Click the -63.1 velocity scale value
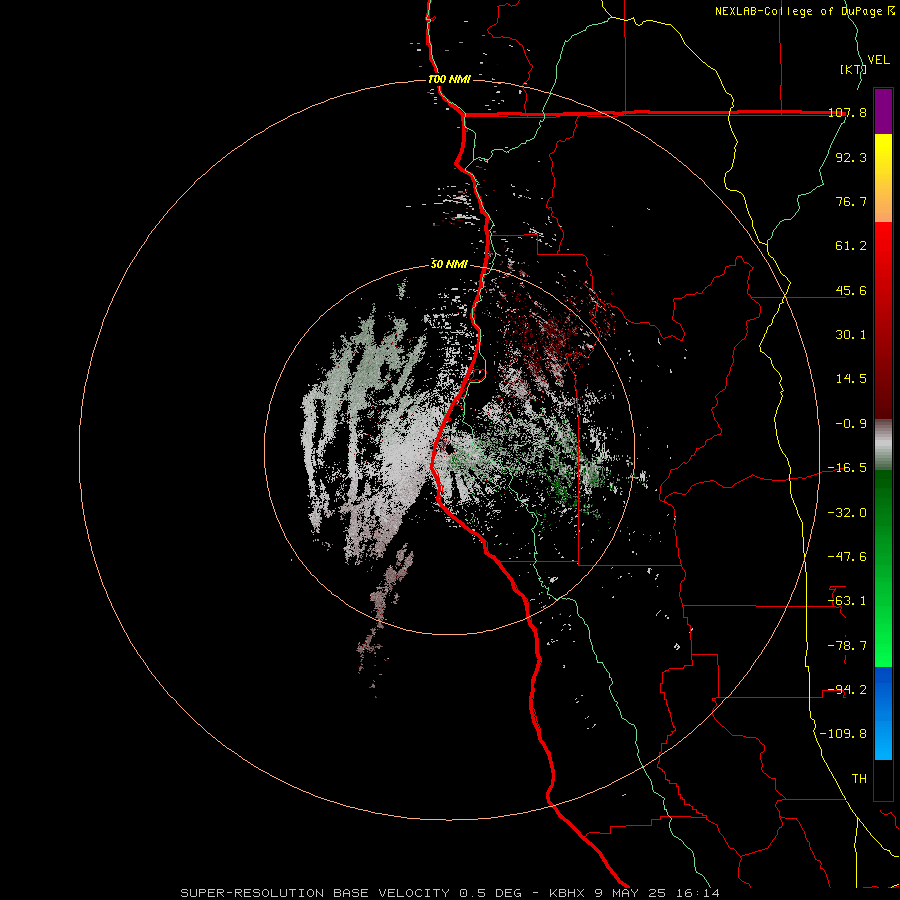The height and width of the screenshot is (900, 900). click(x=847, y=601)
